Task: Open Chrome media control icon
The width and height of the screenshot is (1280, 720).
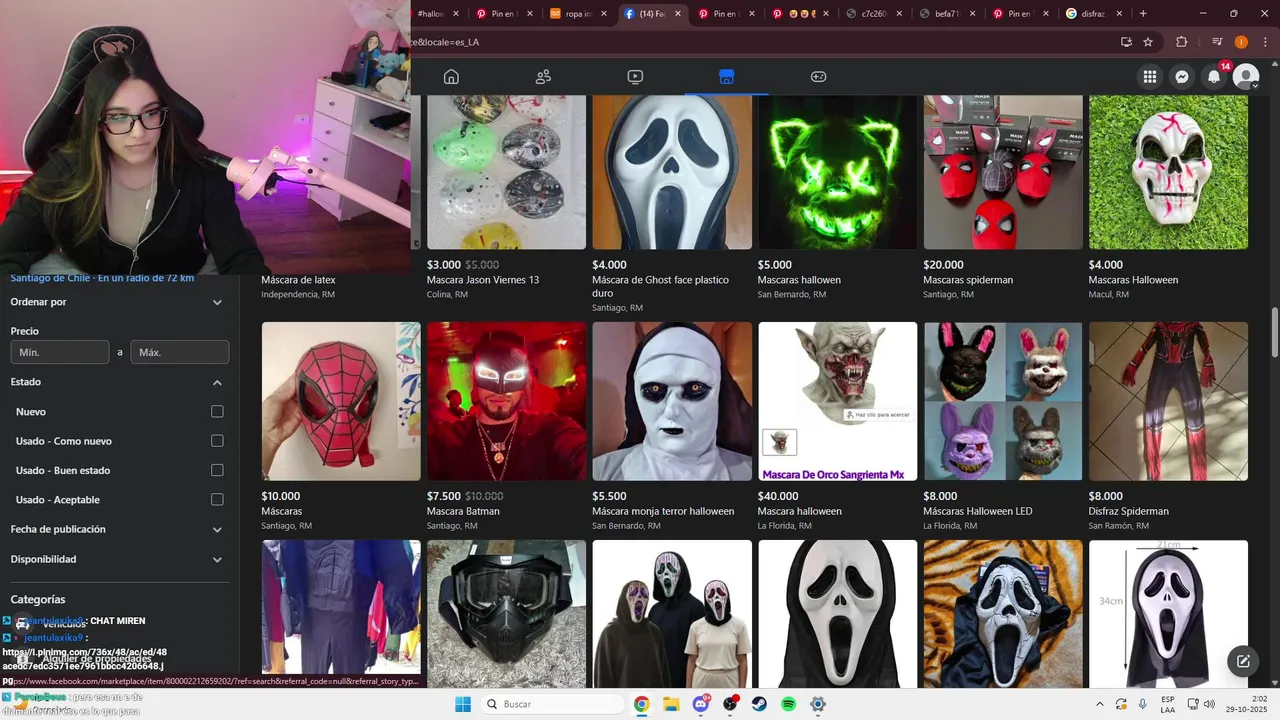Action: (1217, 42)
